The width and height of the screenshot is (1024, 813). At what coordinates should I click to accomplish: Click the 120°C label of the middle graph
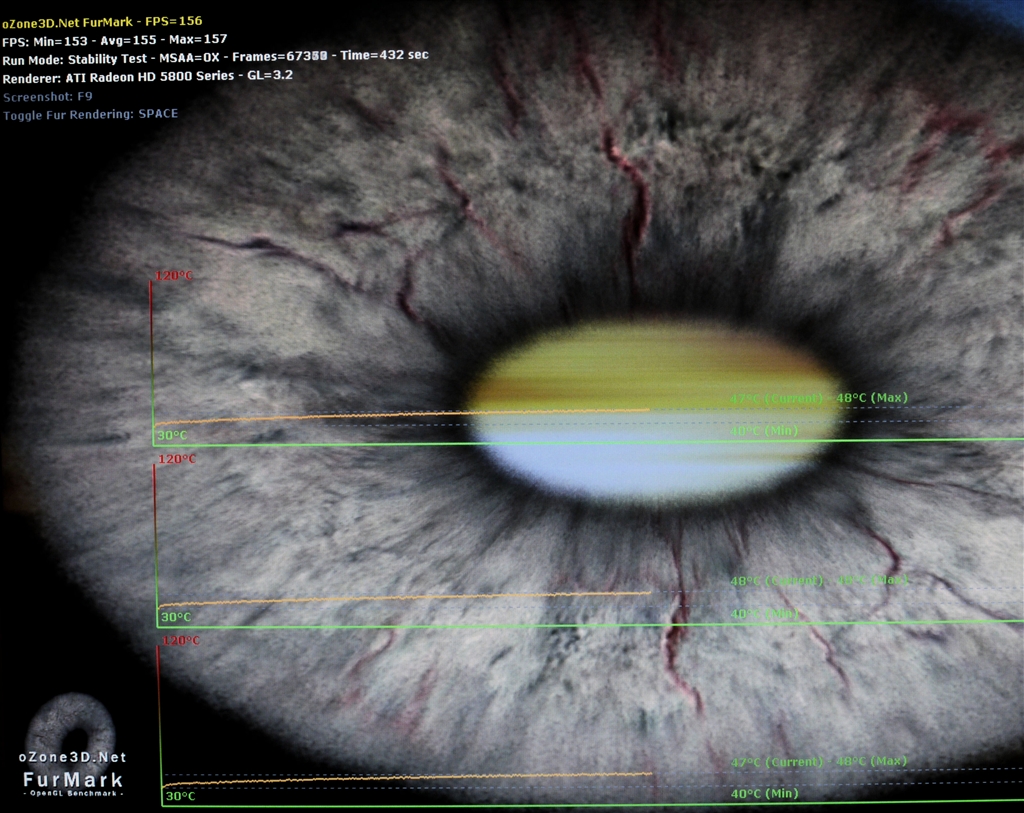click(x=177, y=459)
